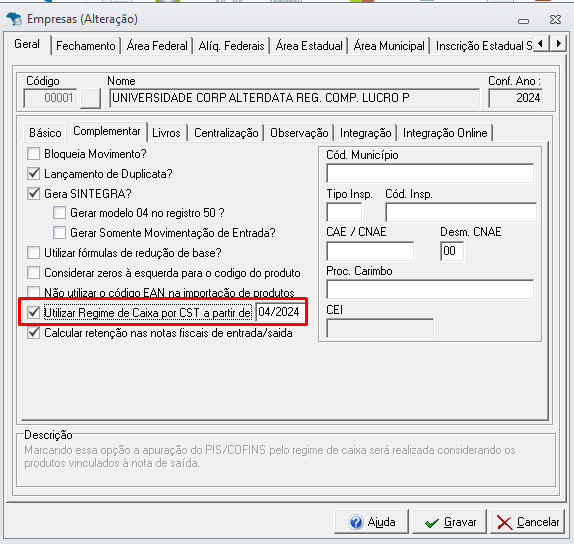Select the Básico sub-tab

45,133
